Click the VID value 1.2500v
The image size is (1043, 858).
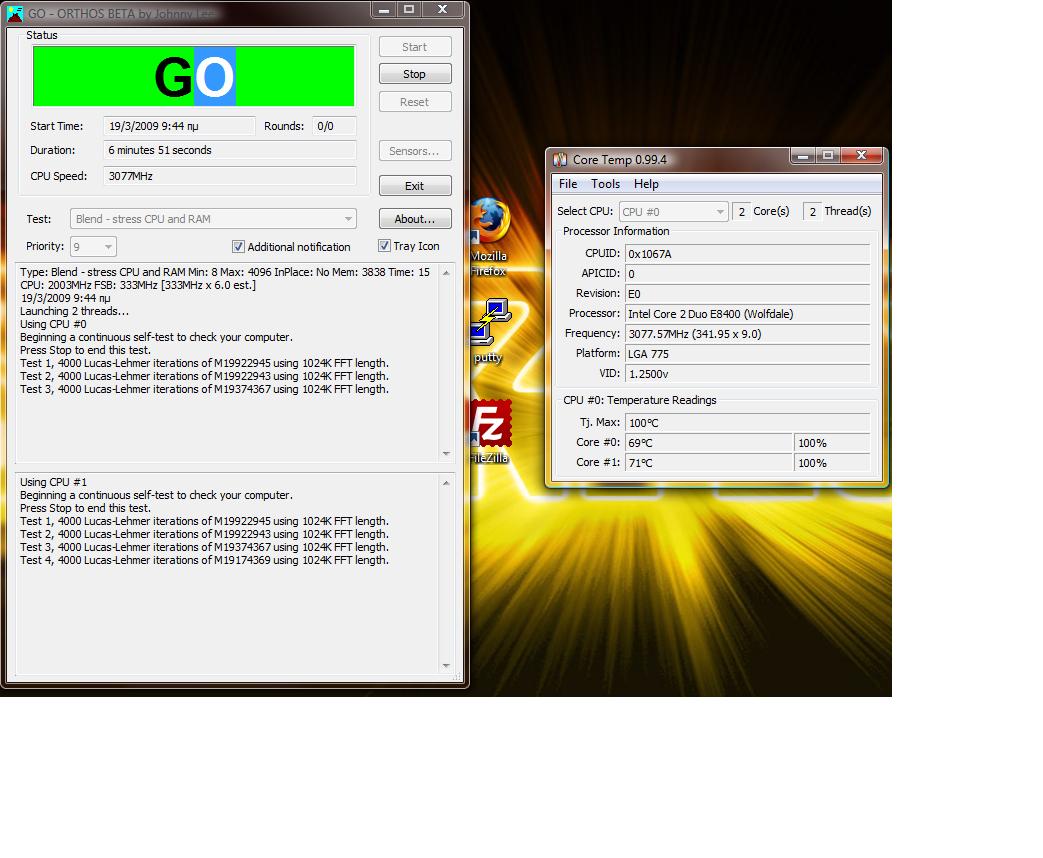[748, 374]
